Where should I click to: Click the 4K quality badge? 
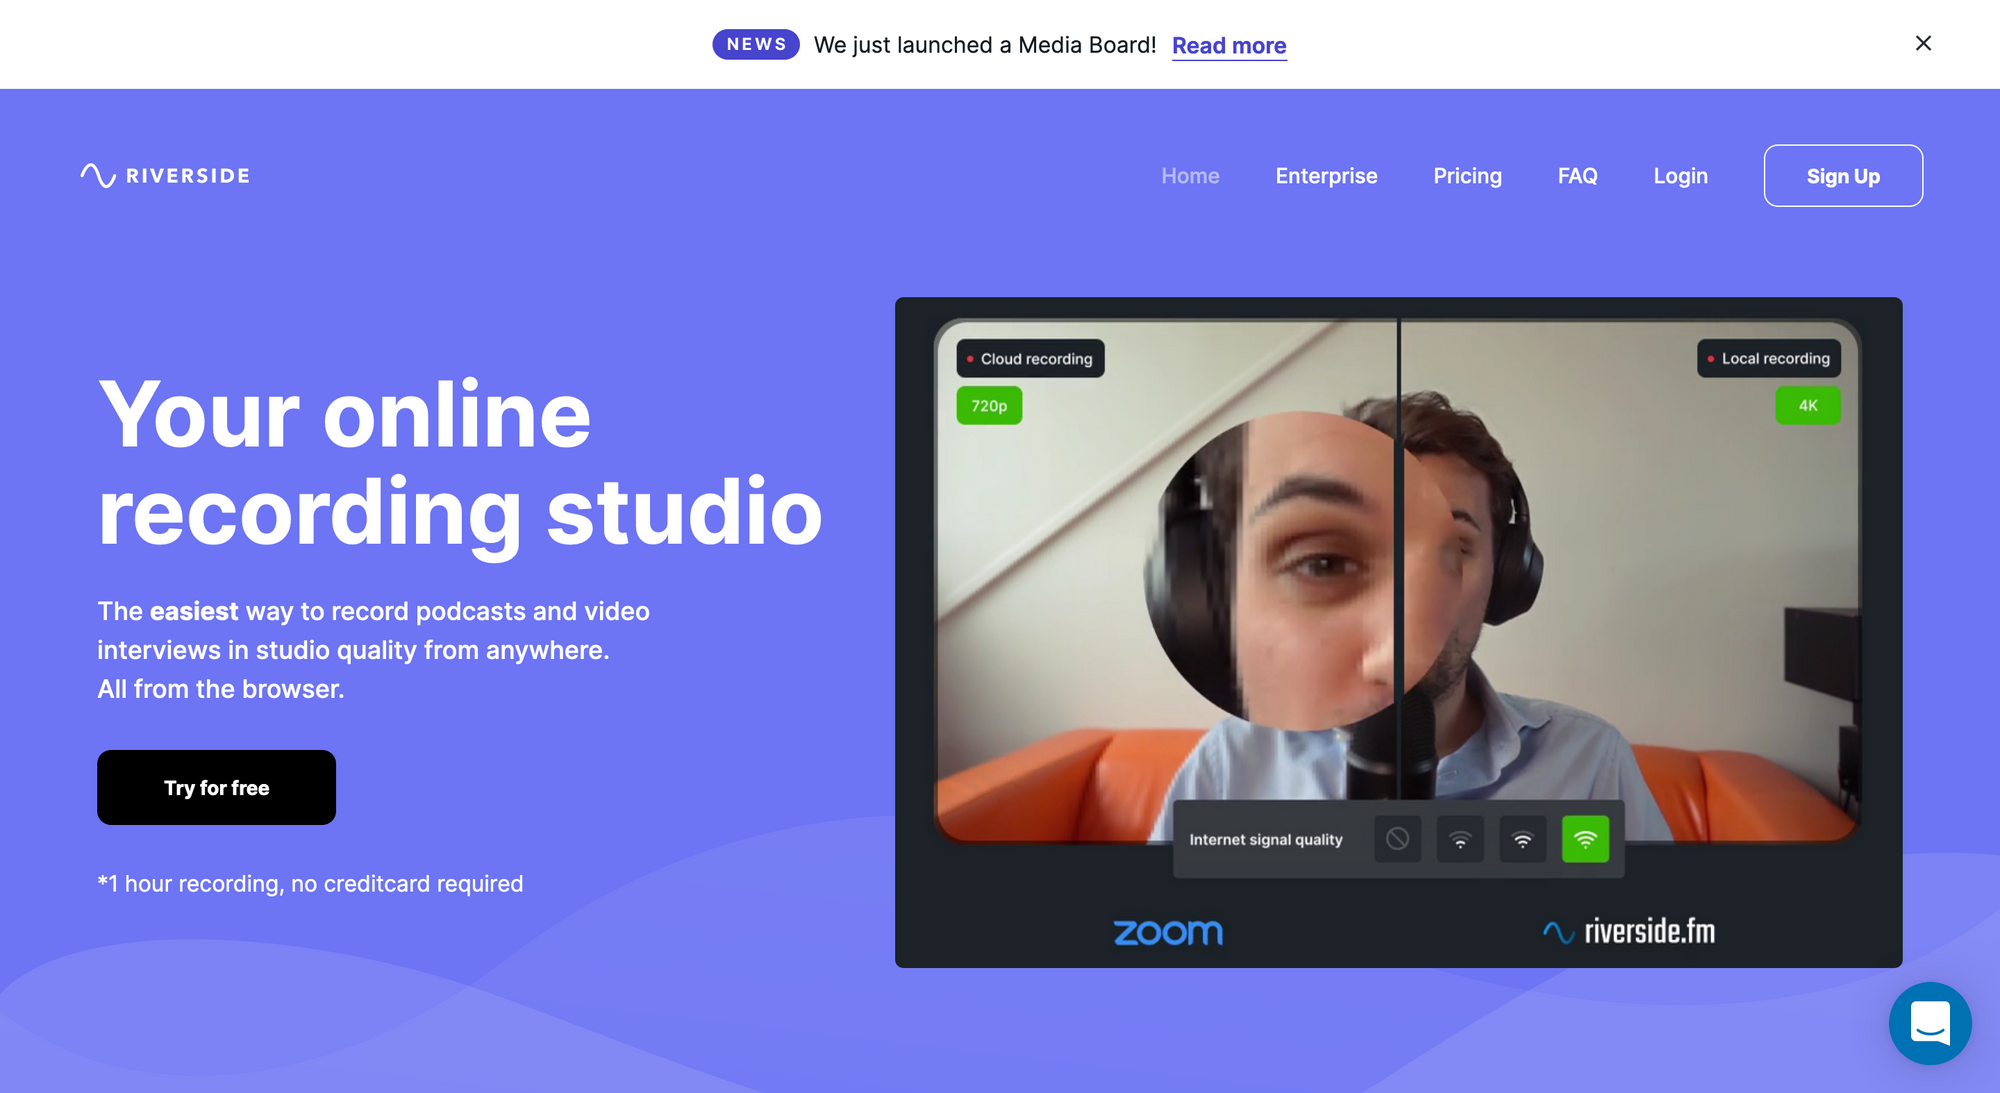pos(1807,406)
